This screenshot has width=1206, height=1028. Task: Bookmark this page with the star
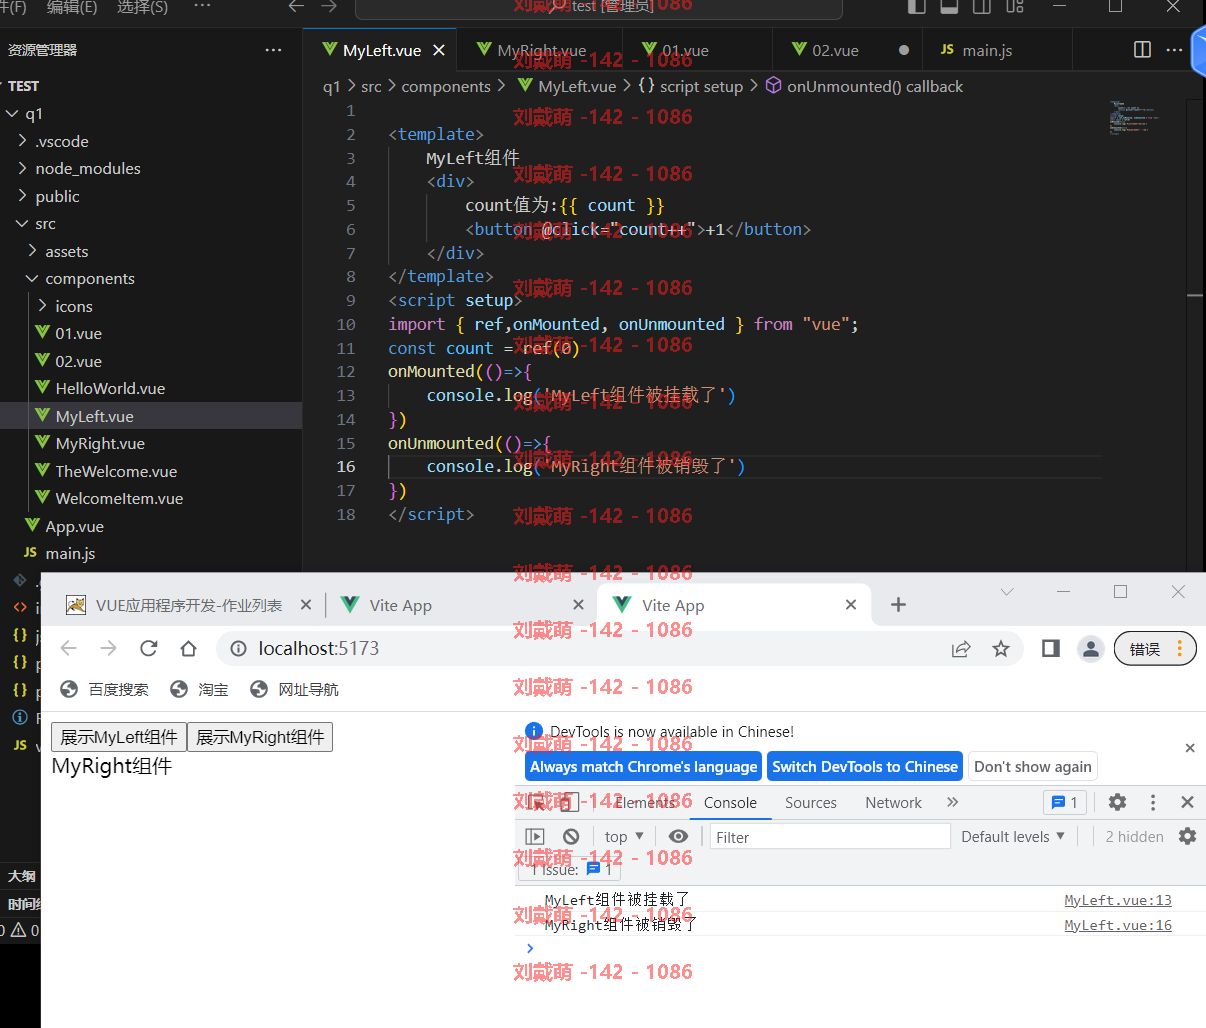click(1001, 649)
